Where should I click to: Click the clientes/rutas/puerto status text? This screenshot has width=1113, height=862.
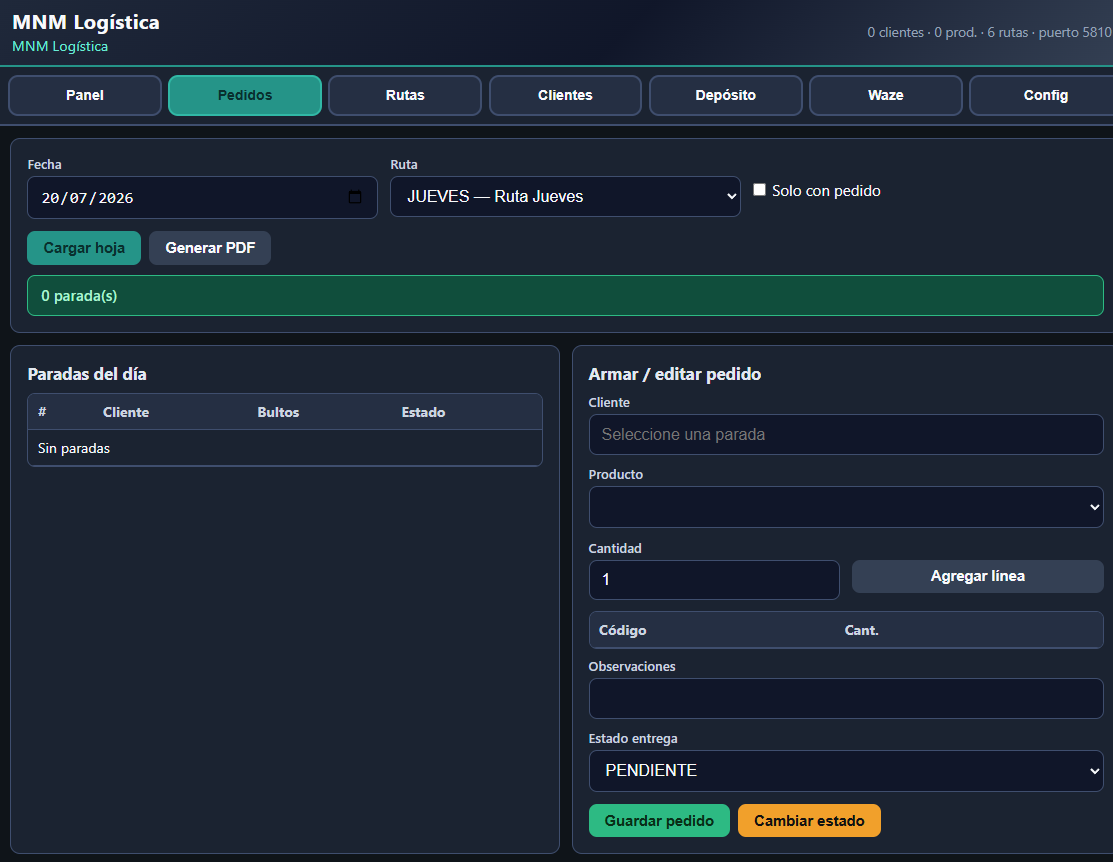[x=989, y=32]
